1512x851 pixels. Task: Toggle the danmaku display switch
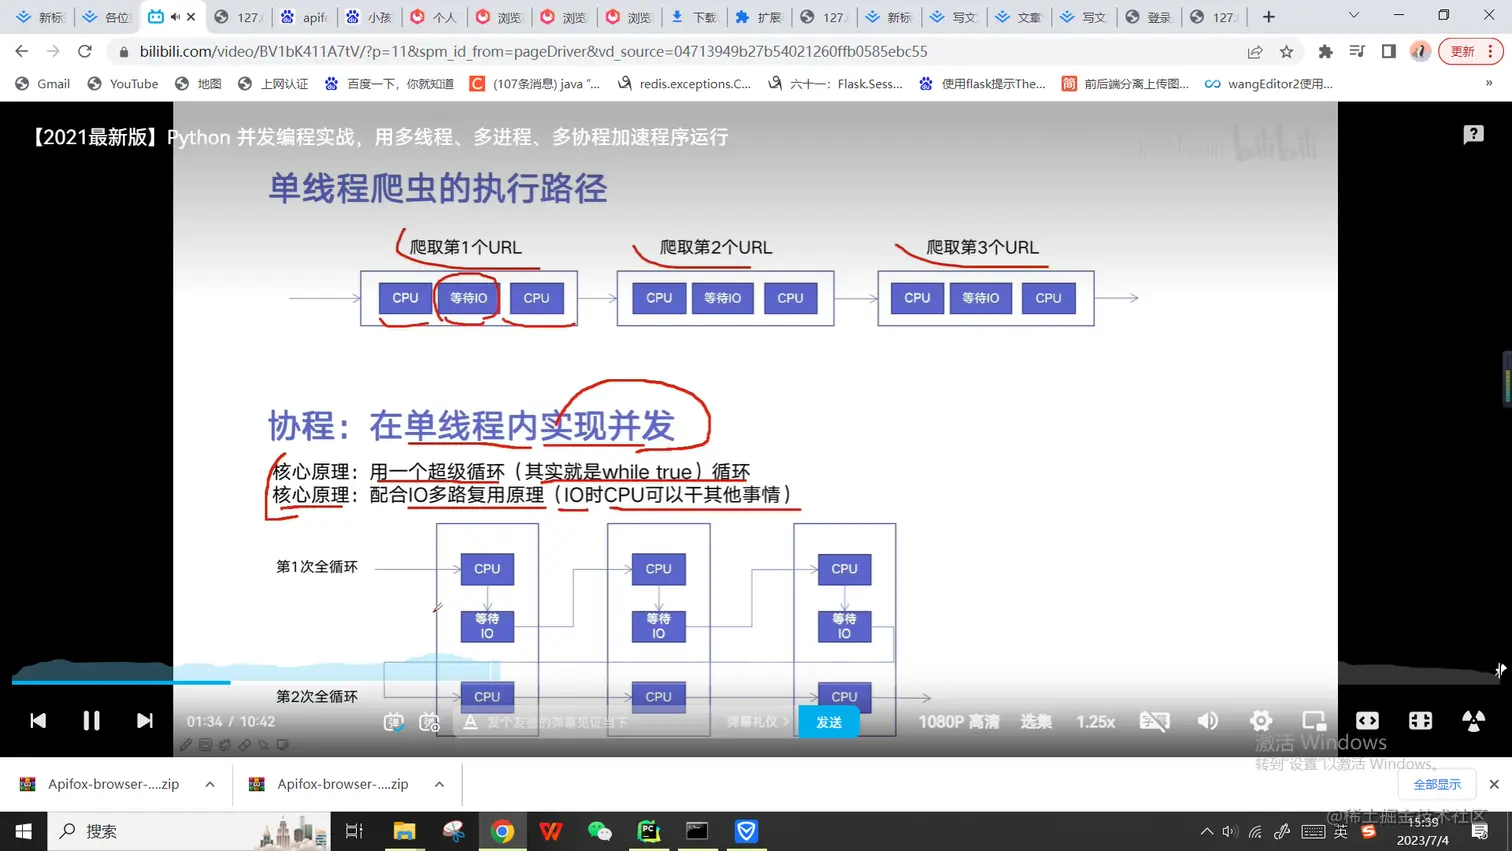tap(393, 722)
